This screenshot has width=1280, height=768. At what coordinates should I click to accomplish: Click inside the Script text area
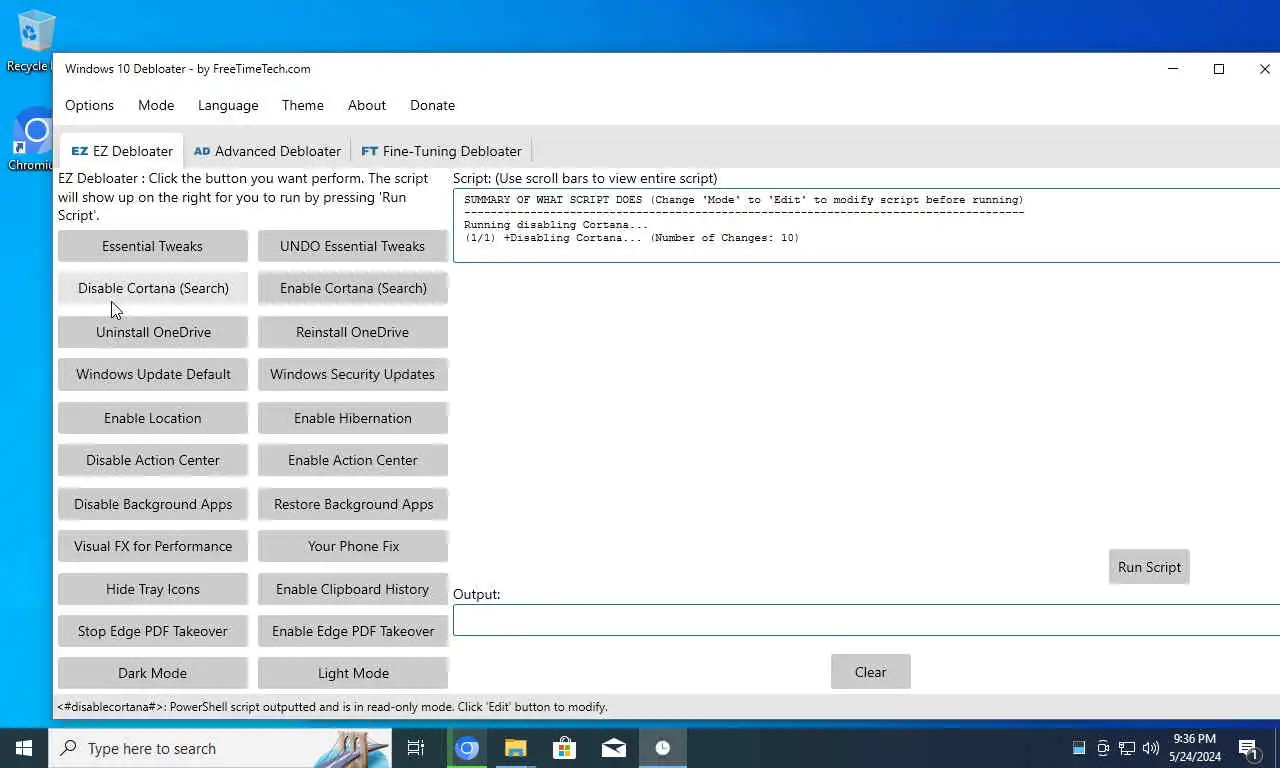[x=866, y=225]
